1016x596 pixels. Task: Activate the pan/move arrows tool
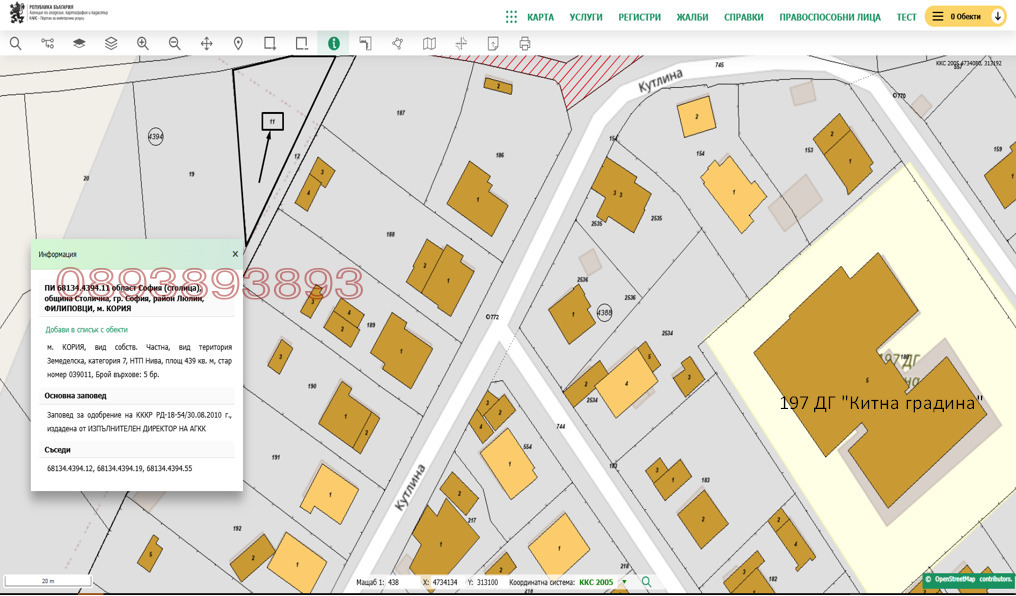coord(207,44)
